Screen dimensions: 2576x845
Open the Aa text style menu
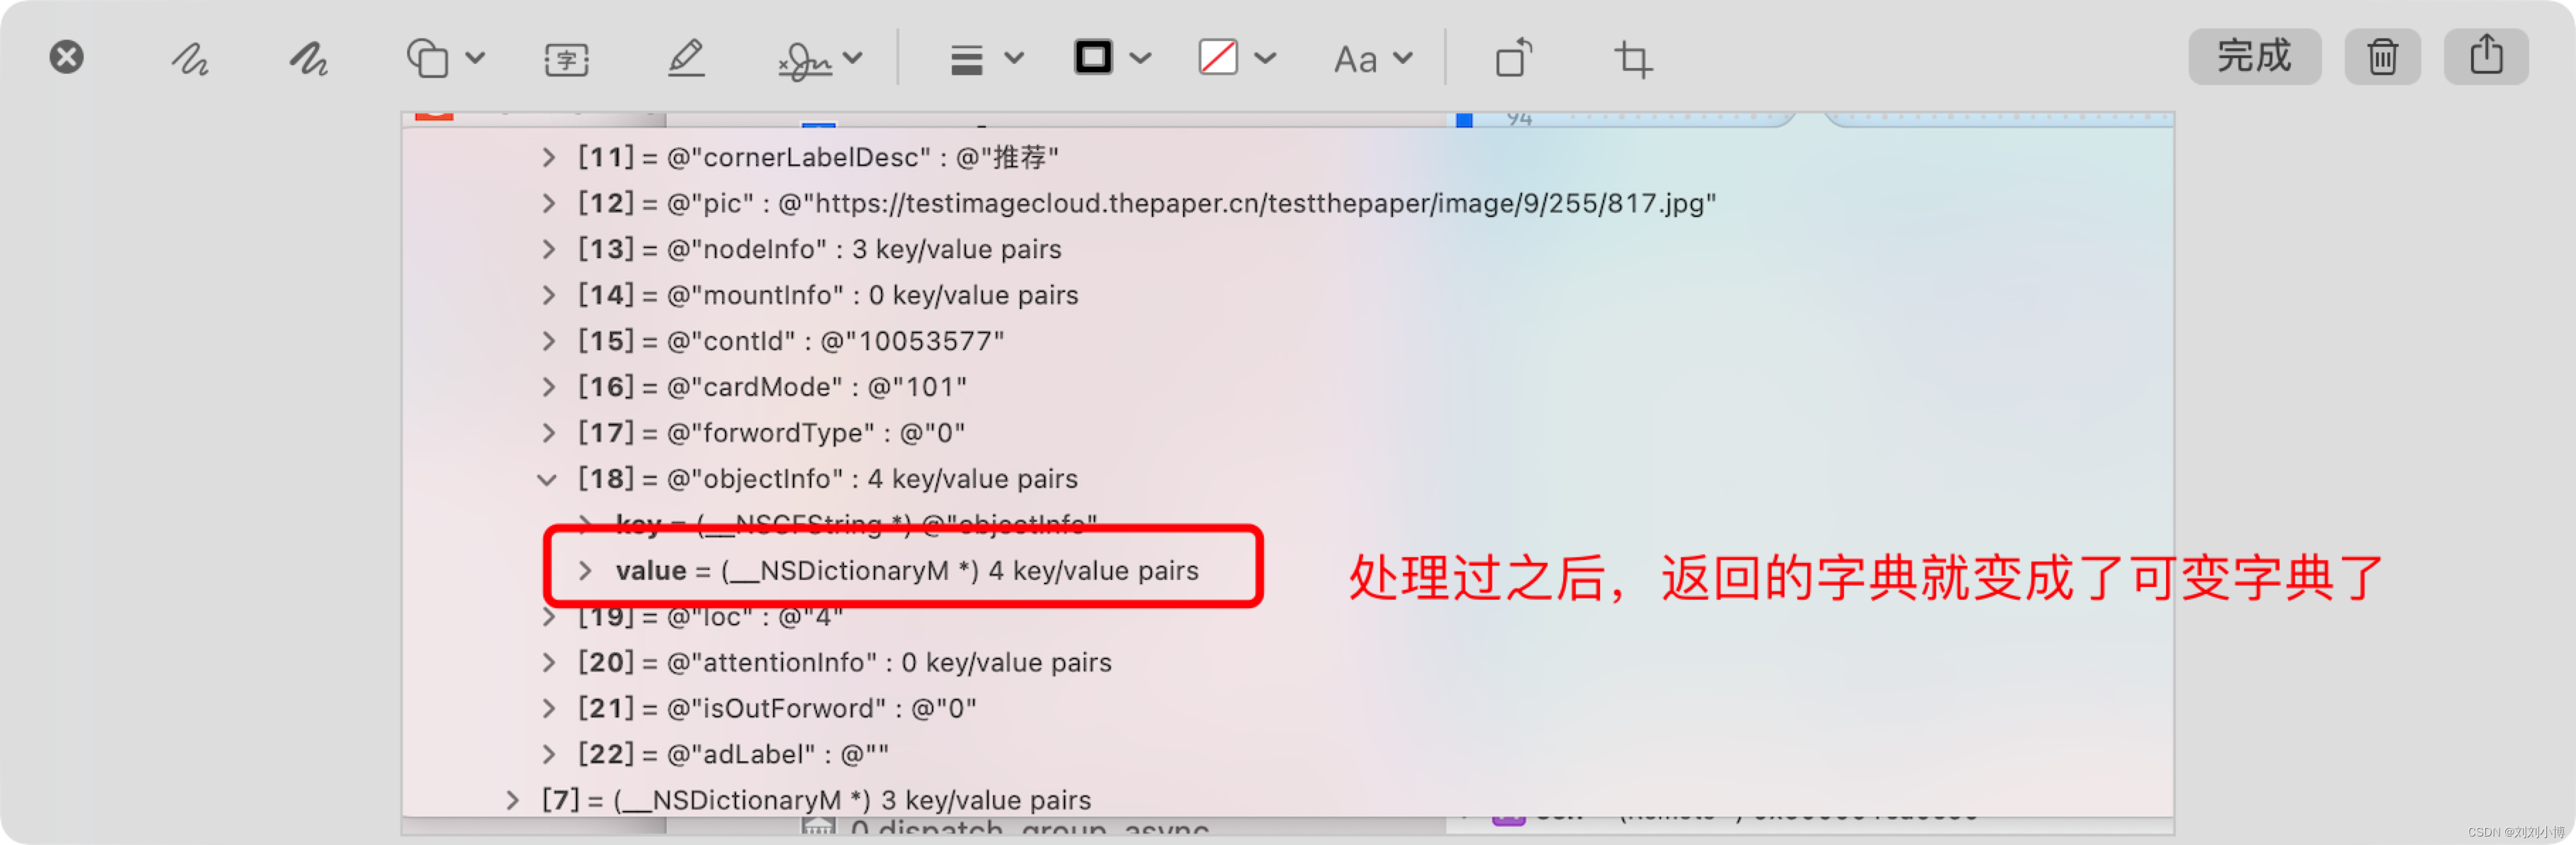[x=1355, y=59]
